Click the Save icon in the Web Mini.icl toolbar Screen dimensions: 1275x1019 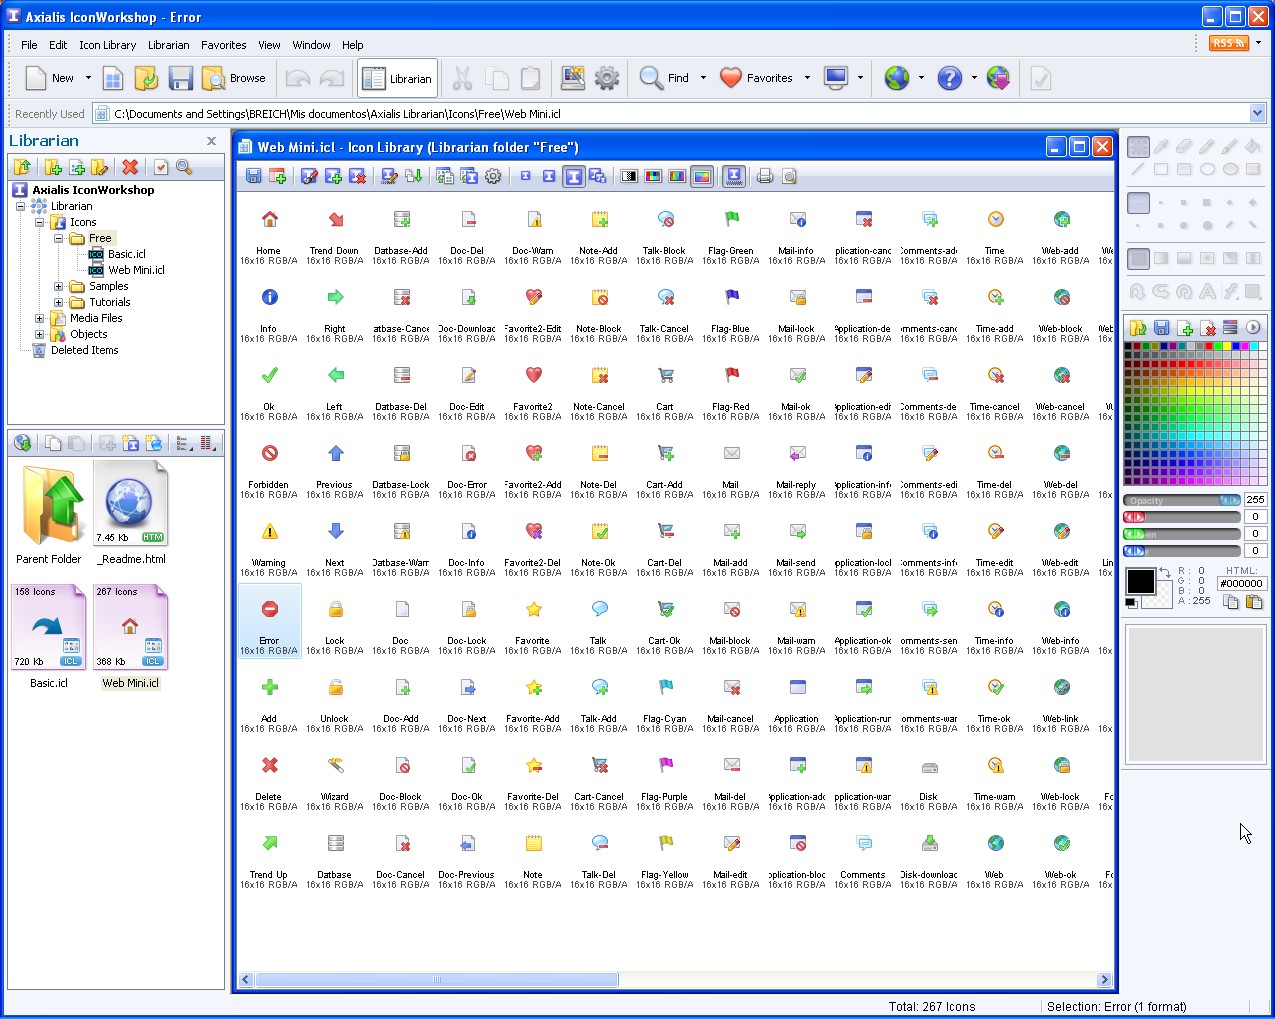pyautogui.click(x=254, y=176)
